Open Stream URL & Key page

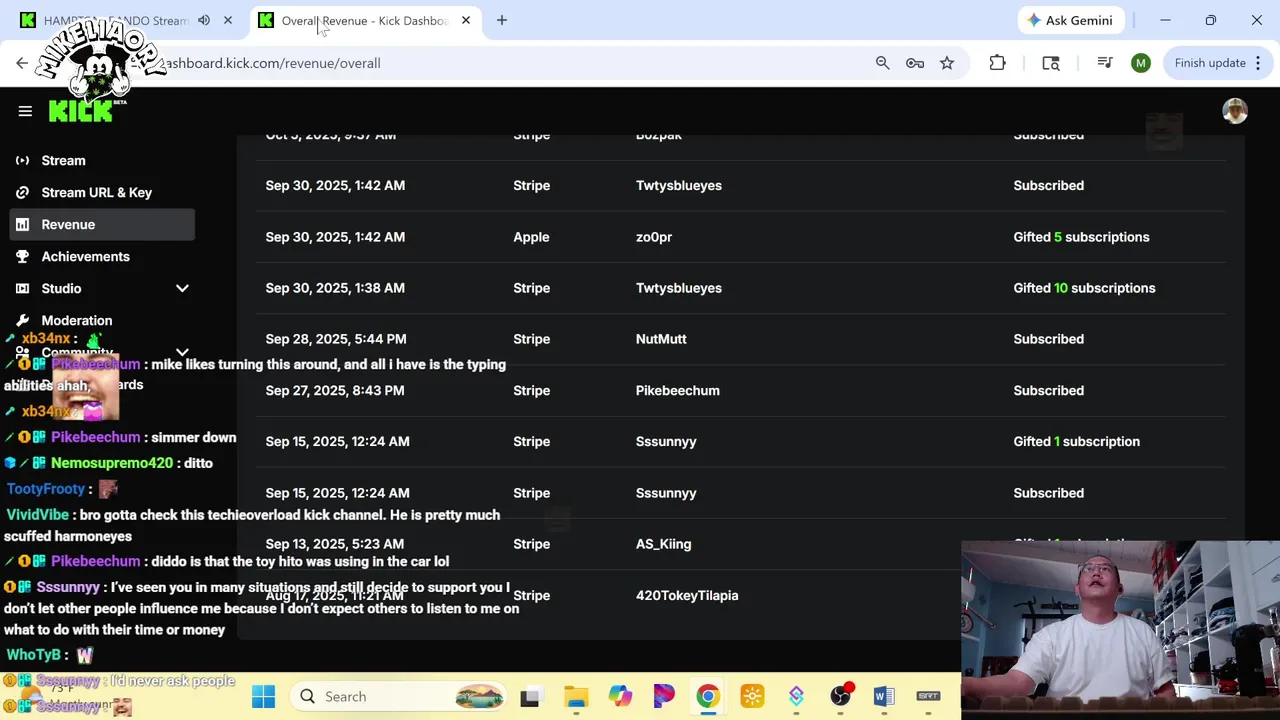[97, 192]
